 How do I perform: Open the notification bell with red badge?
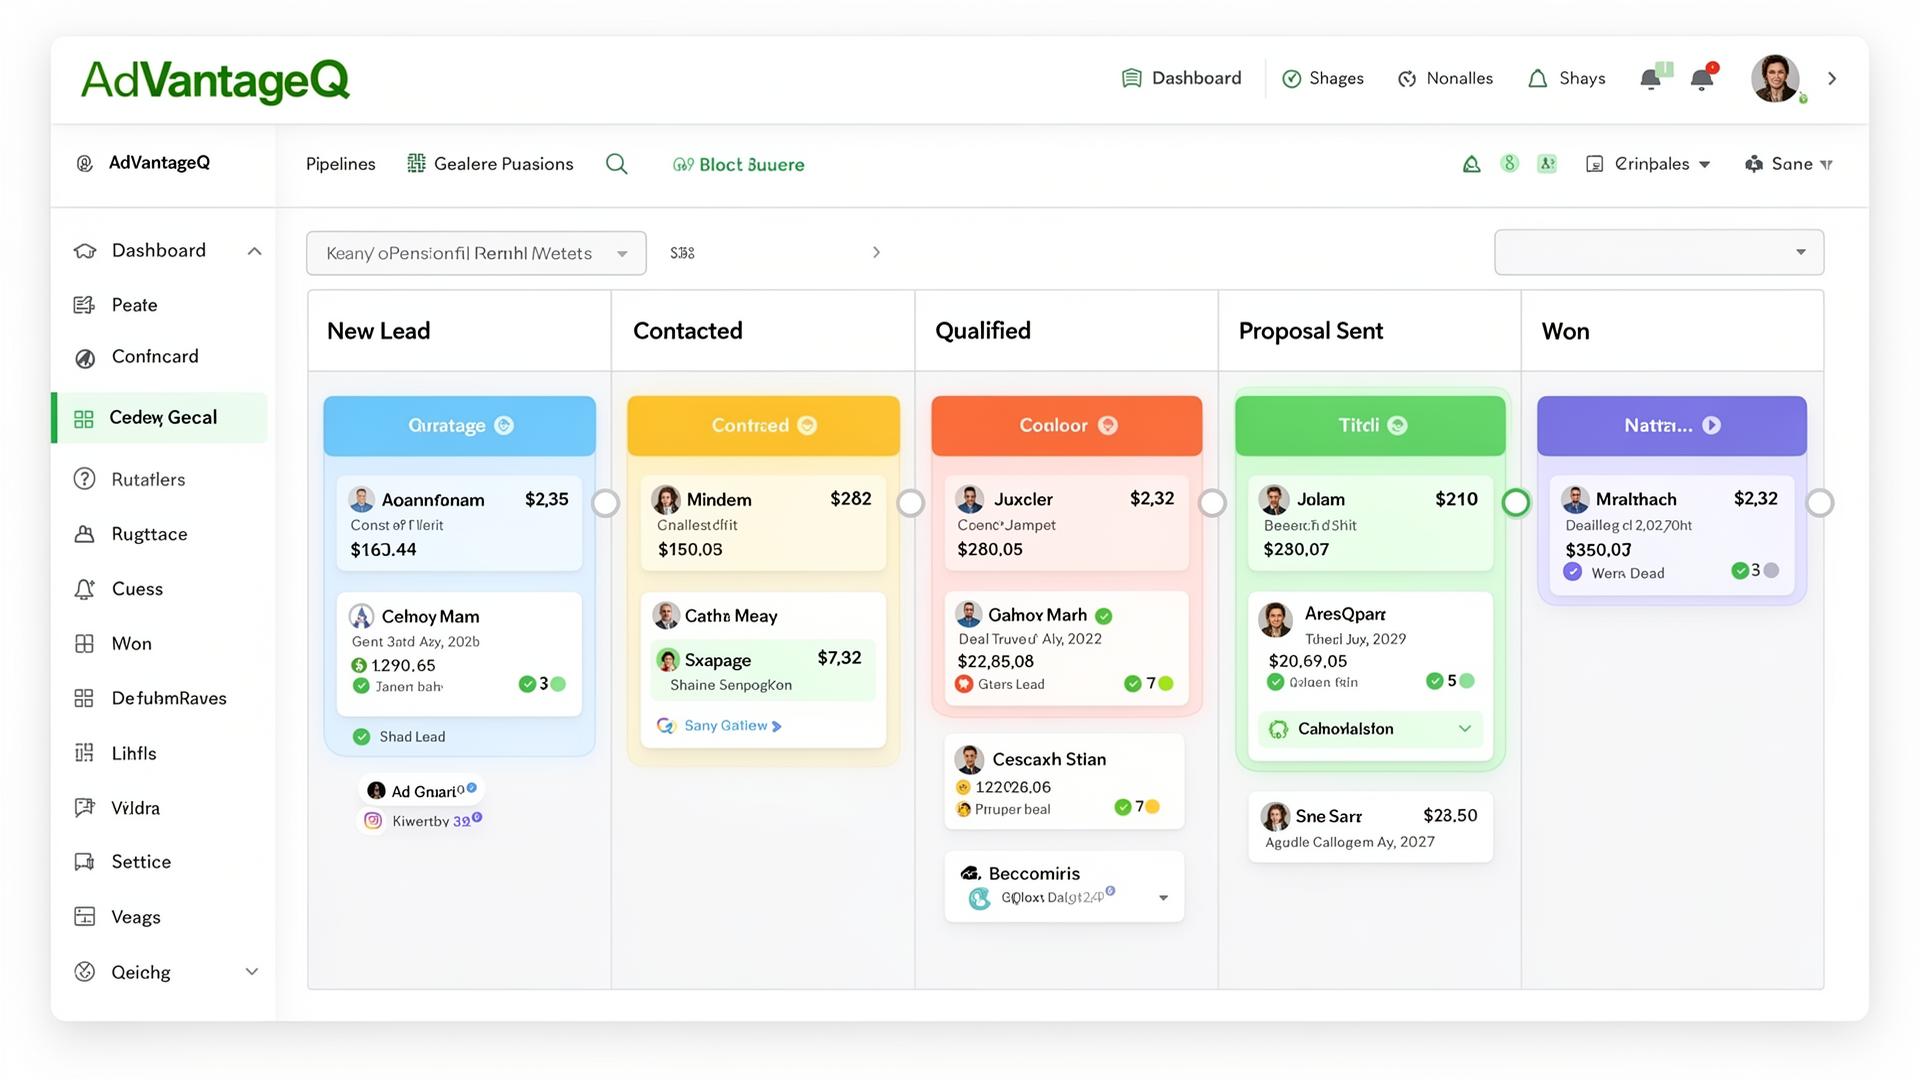(x=1703, y=77)
